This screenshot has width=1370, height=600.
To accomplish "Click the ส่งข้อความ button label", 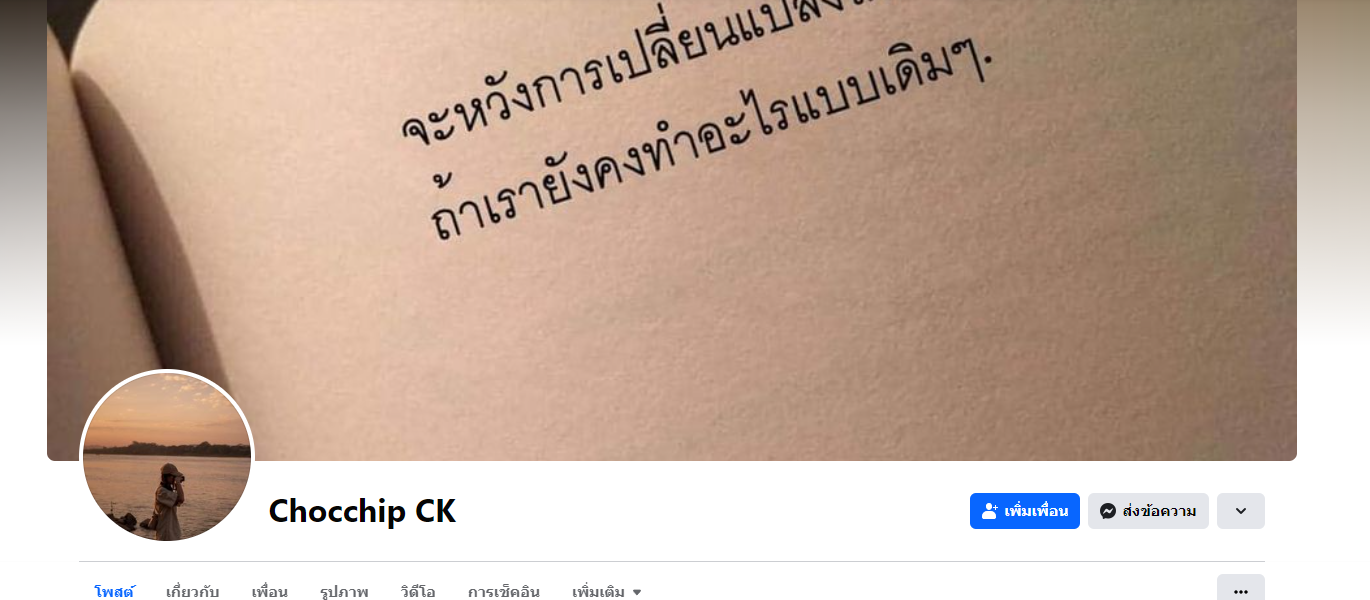I will [1159, 511].
